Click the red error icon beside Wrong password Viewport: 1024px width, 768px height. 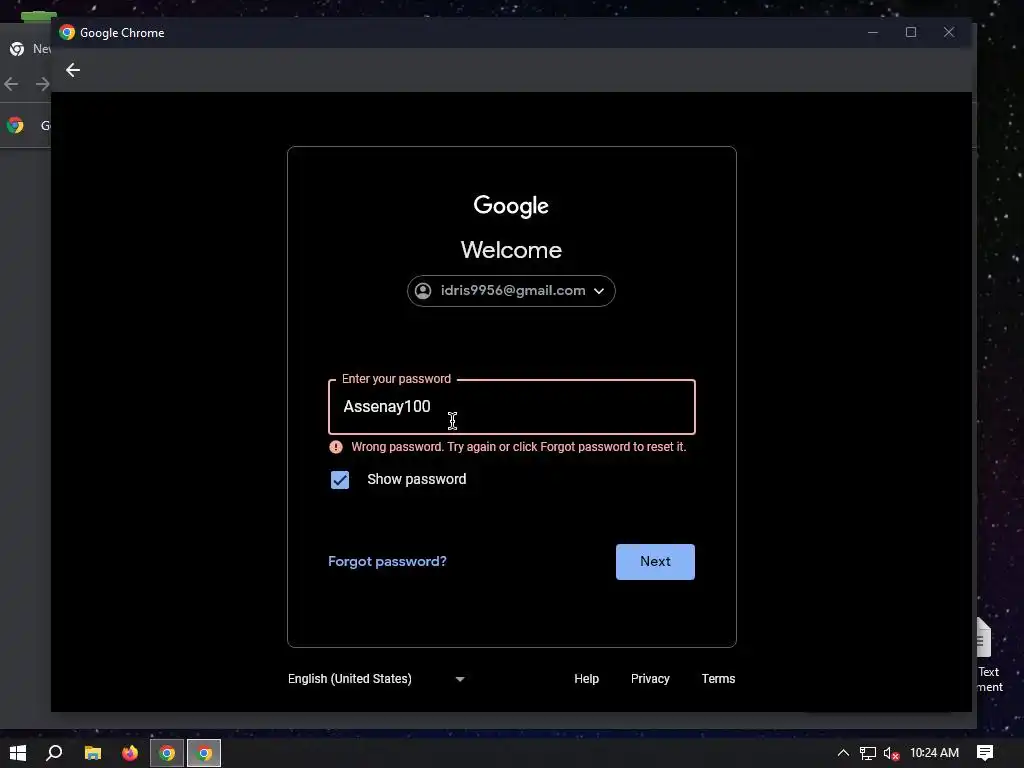coord(336,447)
